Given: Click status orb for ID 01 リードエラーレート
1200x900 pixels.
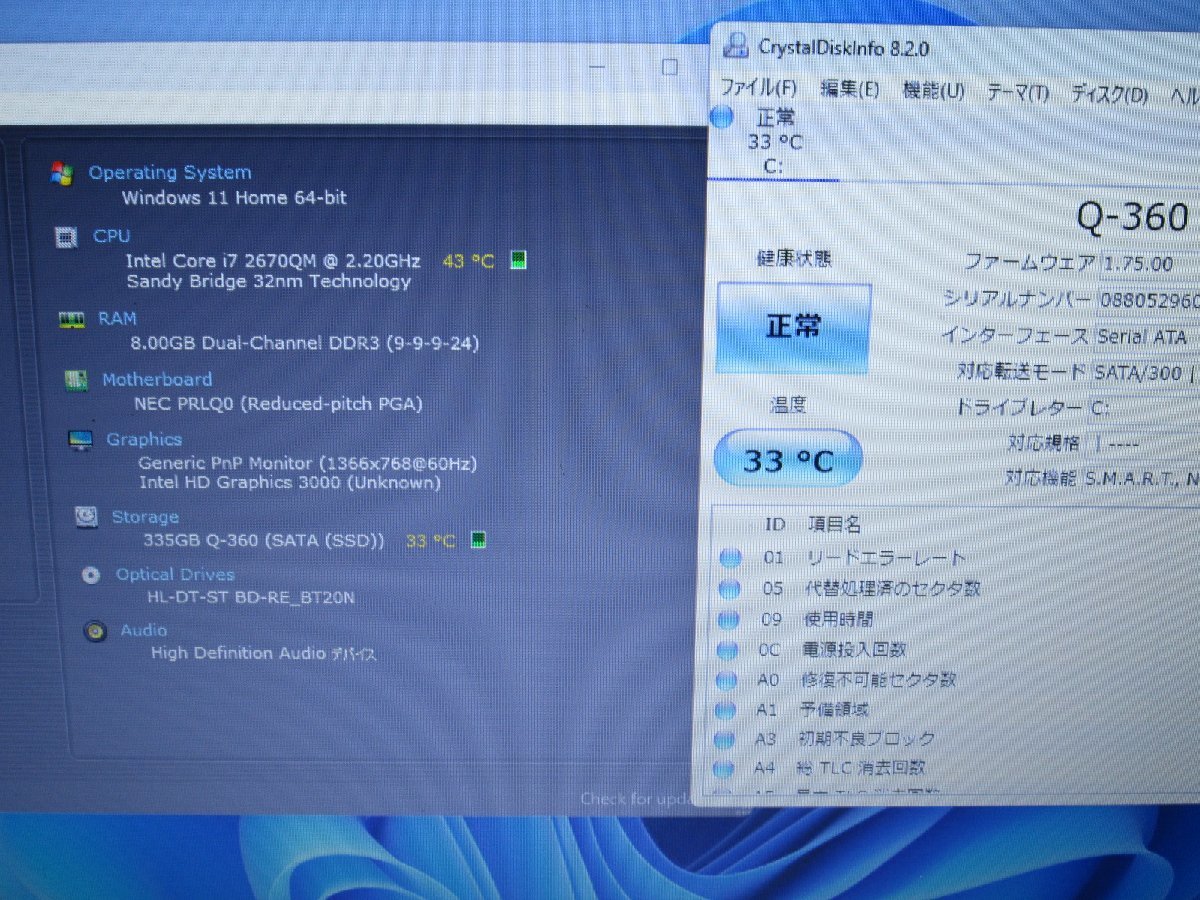Looking at the screenshot, I should [730, 558].
